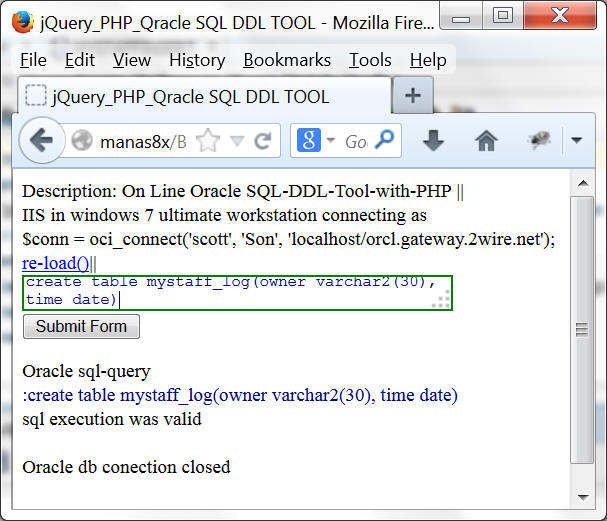The height and width of the screenshot is (521, 607).
Task: Open the search engine selector arrow
Action: [x=331, y=140]
